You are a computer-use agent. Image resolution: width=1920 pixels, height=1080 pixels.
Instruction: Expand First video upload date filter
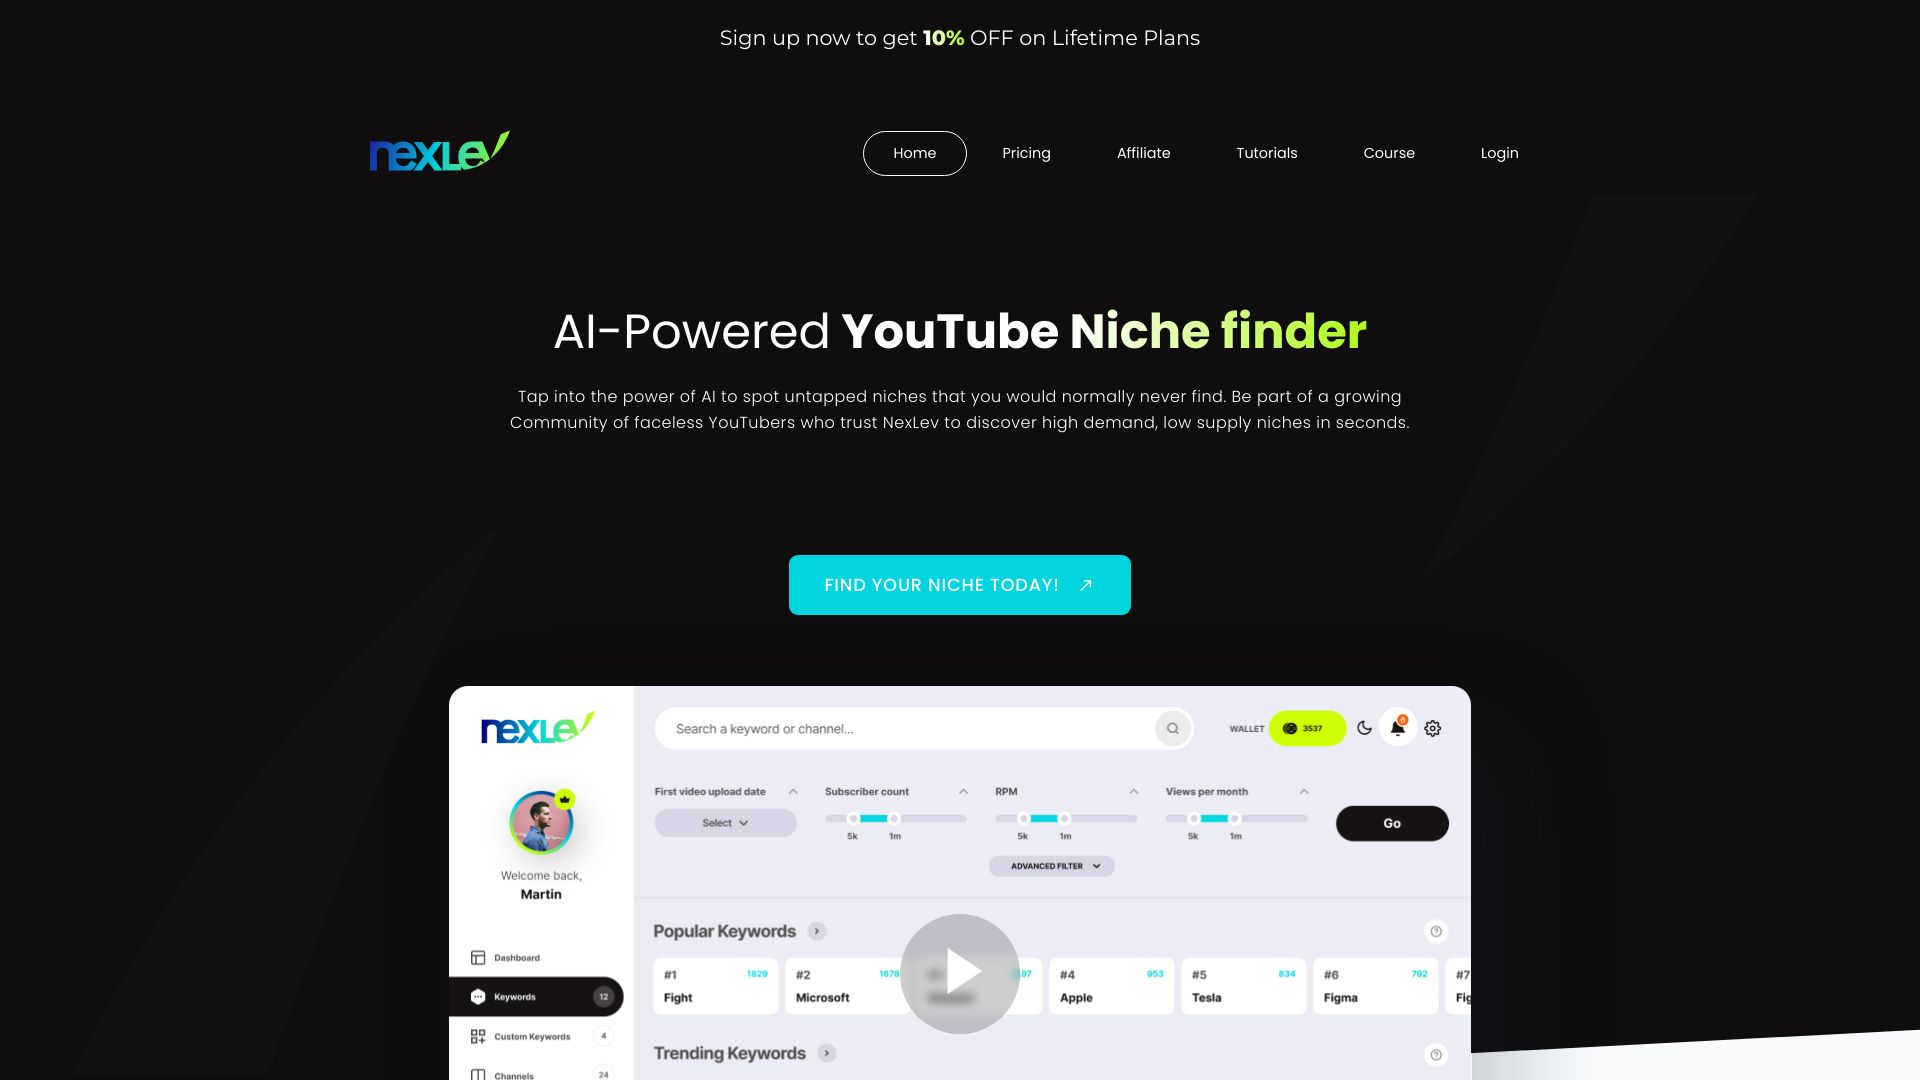point(793,791)
